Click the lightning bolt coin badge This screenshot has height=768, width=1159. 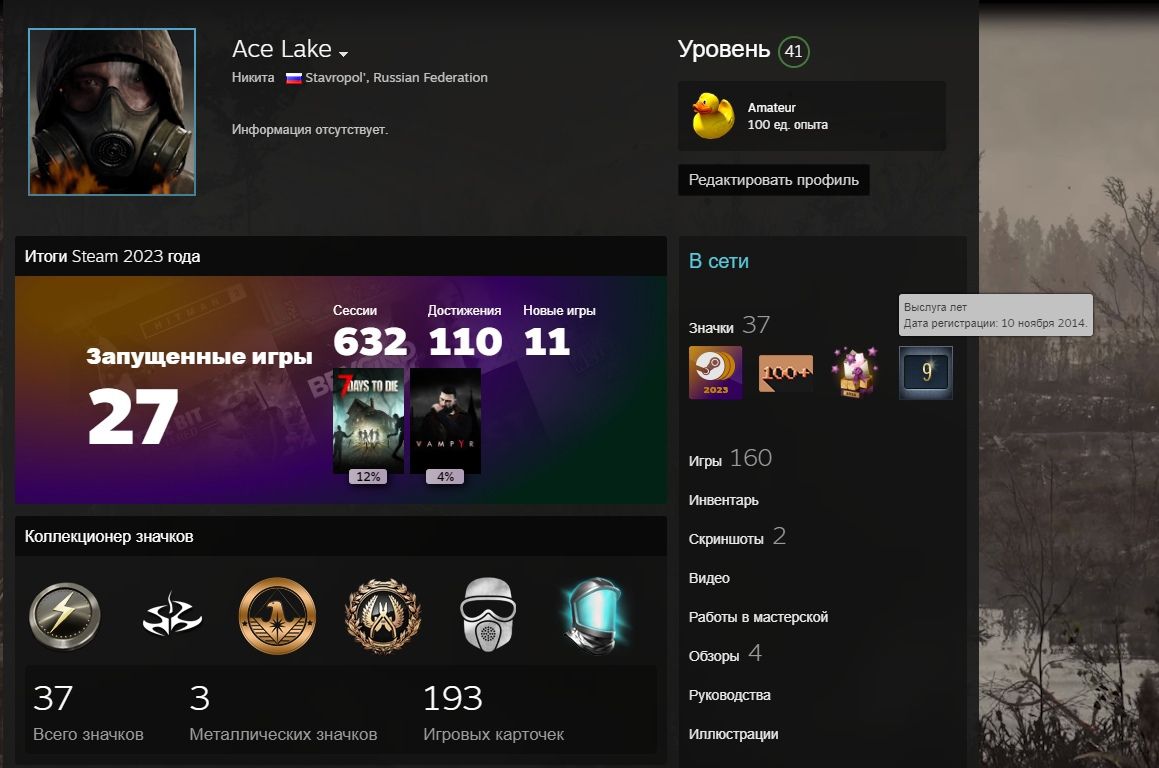click(x=65, y=616)
